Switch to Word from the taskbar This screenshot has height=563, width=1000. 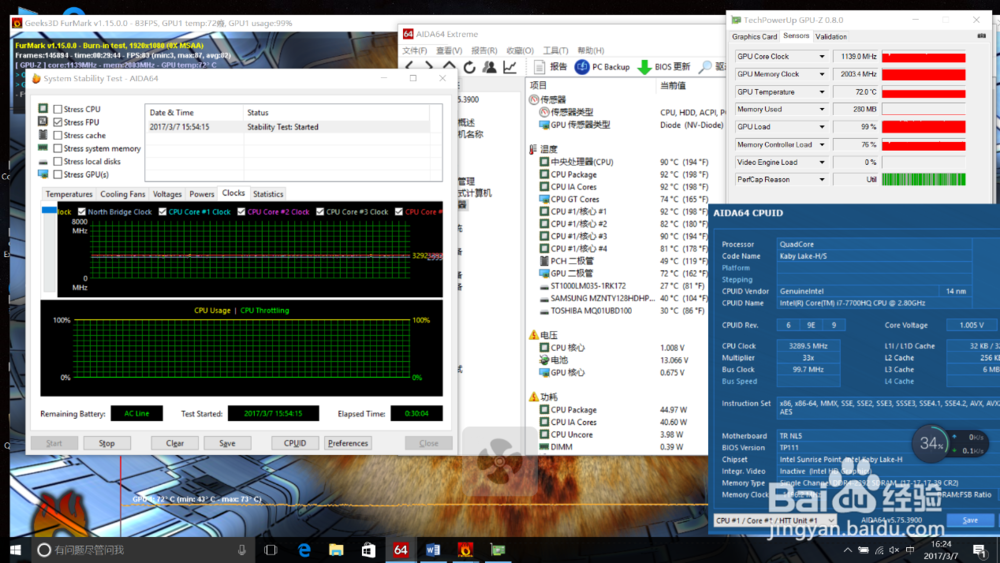[x=433, y=550]
